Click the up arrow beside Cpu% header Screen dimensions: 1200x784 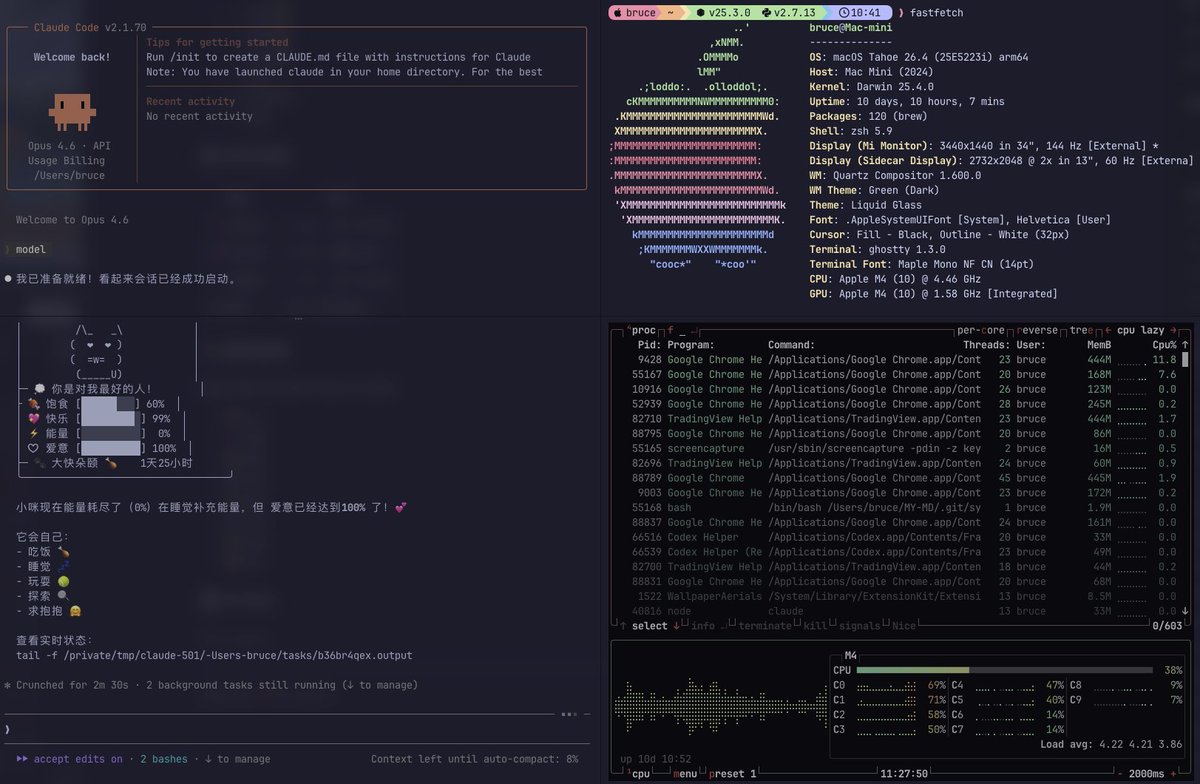[x=1185, y=344]
